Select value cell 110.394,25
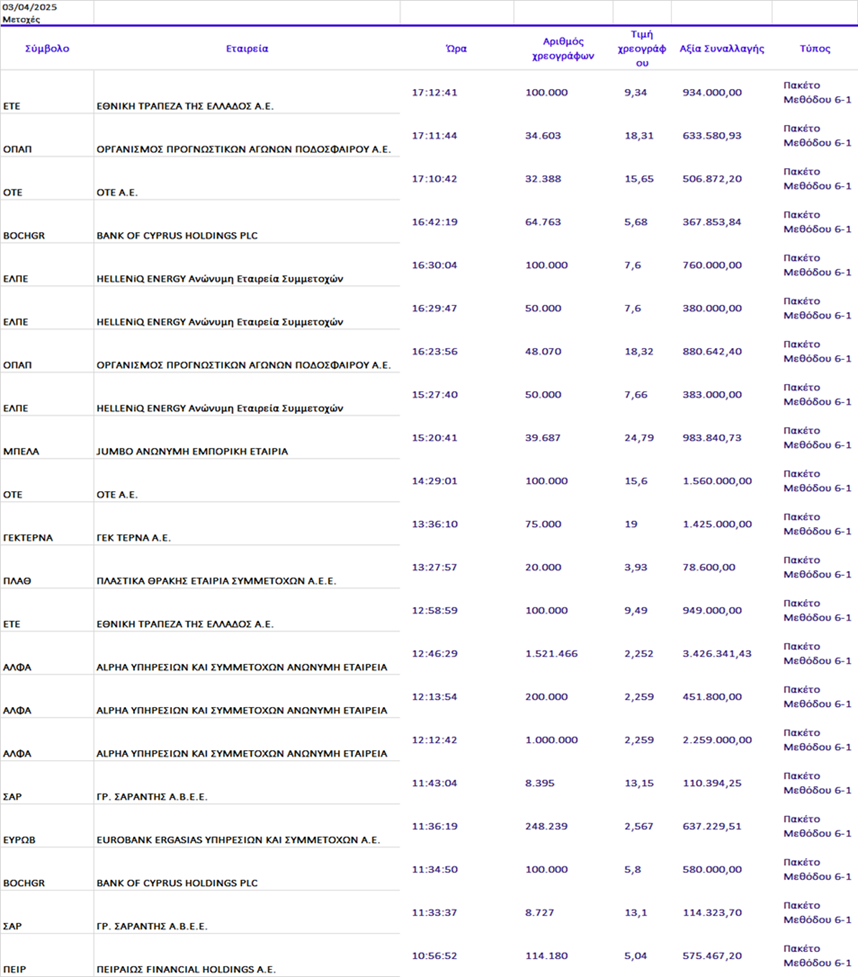The width and height of the screenshot is (858, 977). [712, 783]
